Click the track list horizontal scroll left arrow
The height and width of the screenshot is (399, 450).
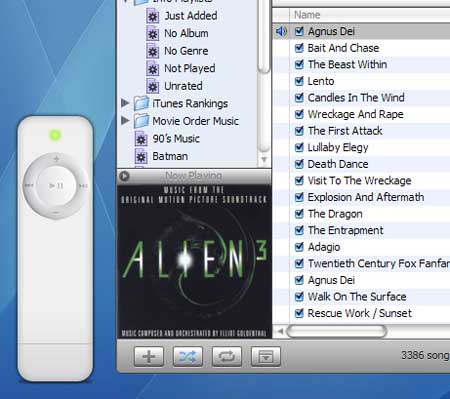click(281, 331)
